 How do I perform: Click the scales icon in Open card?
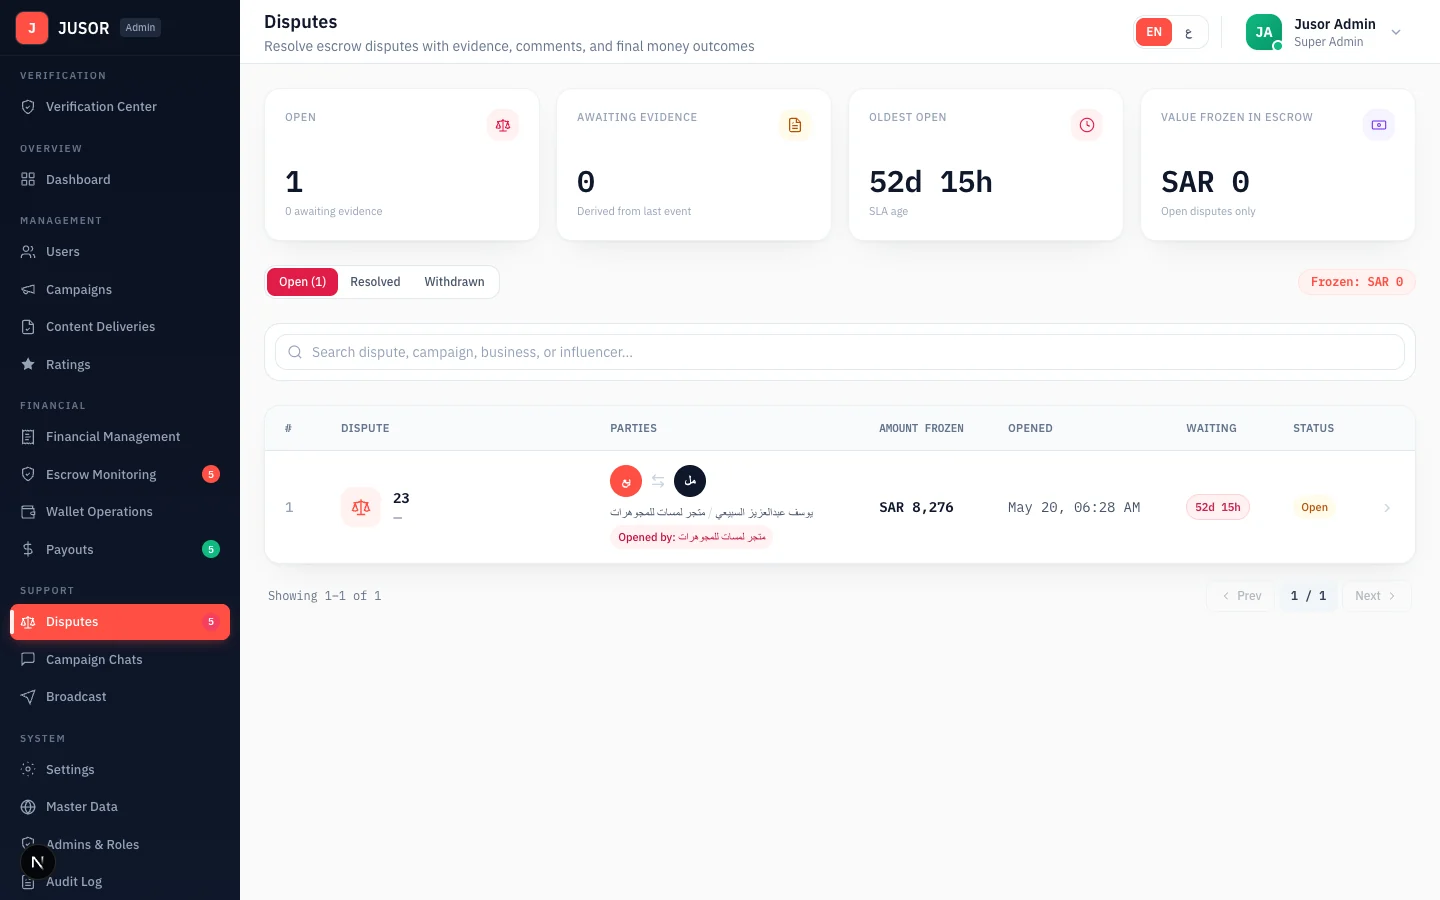pyautogui.click(x=503, y=125)
